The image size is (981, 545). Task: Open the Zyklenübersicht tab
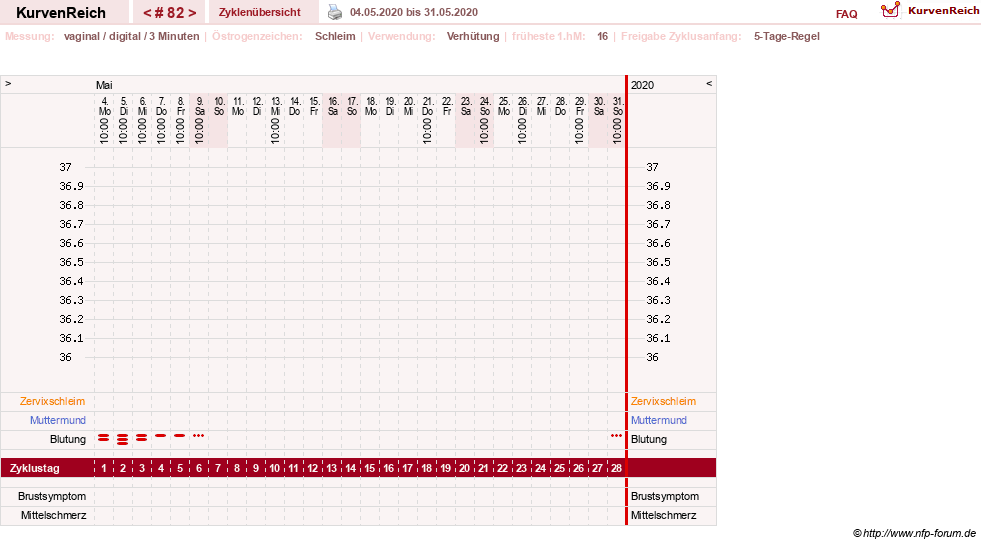click(260, 13)
